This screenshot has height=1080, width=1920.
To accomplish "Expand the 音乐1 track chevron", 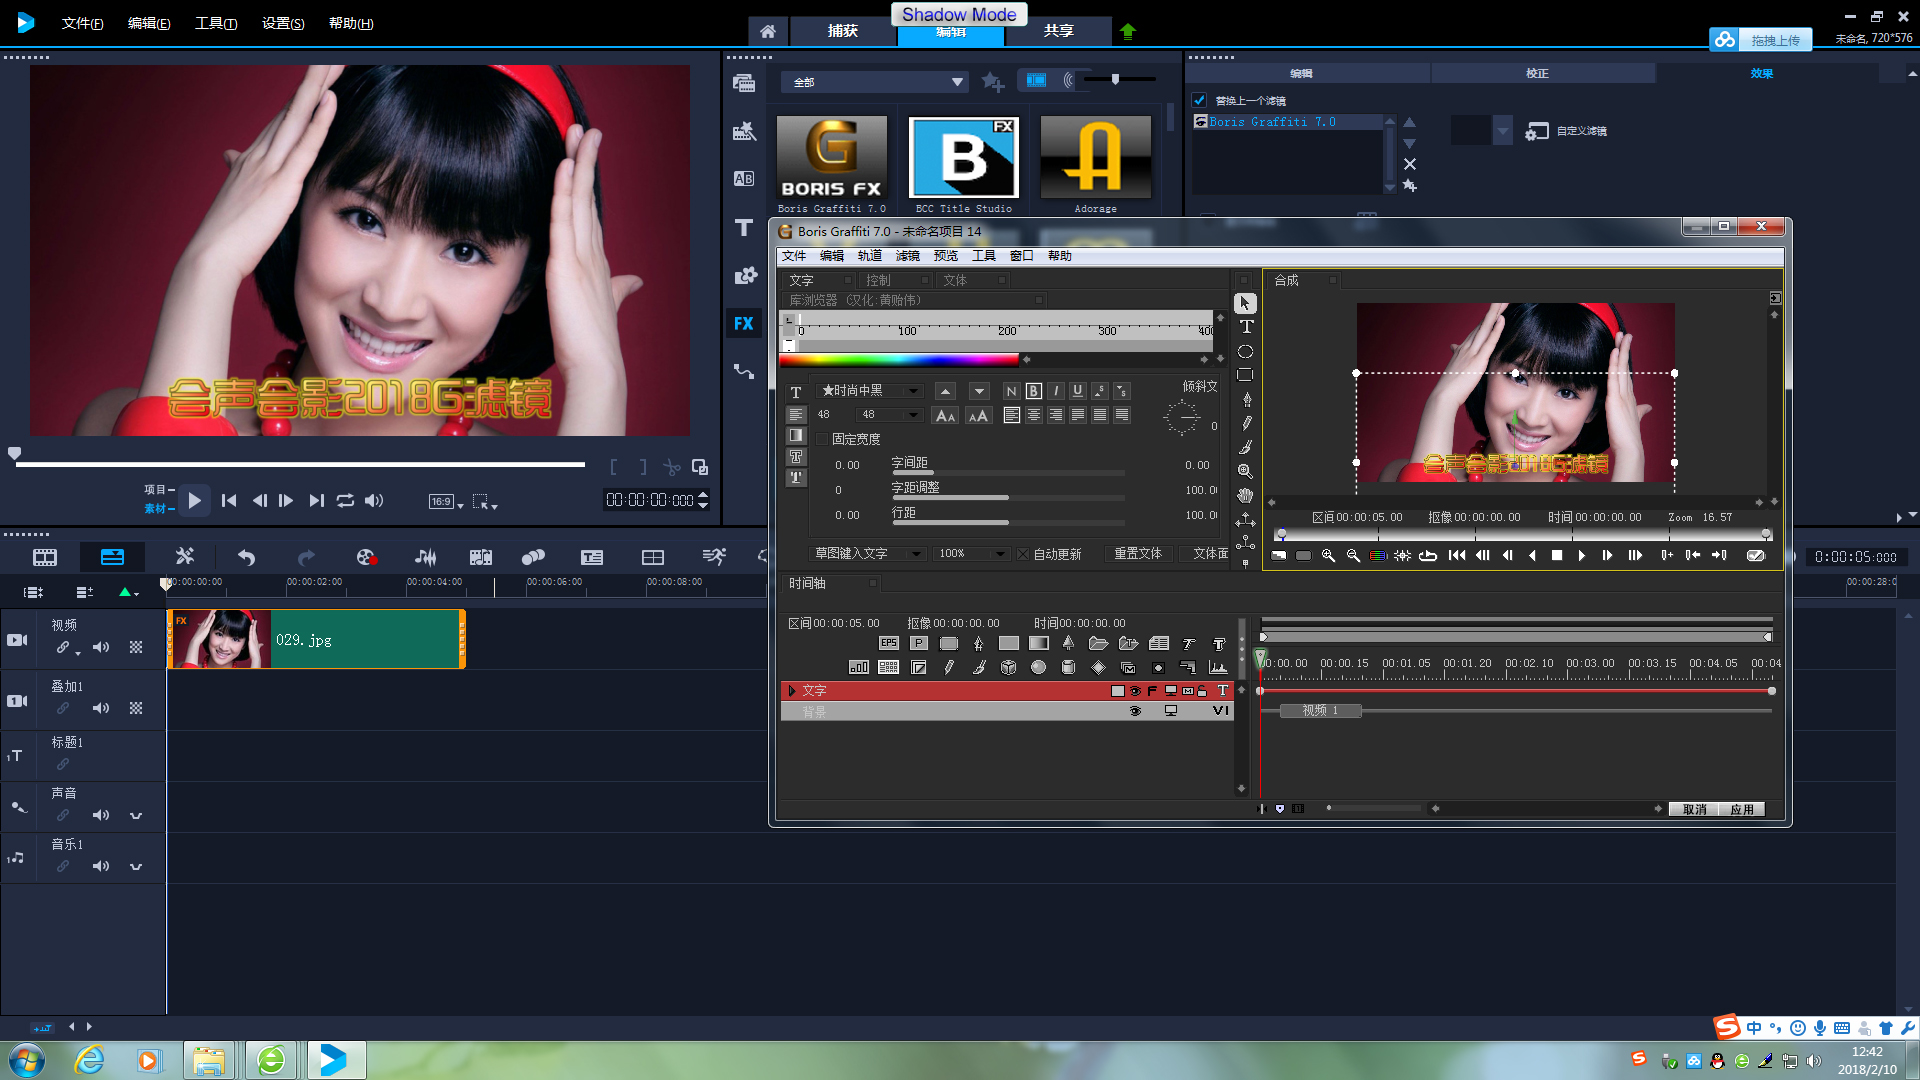I will point(136,867).
